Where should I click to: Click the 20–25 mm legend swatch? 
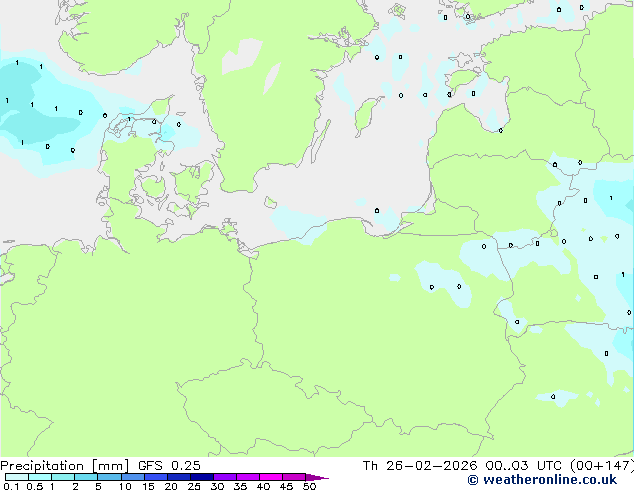179,477
